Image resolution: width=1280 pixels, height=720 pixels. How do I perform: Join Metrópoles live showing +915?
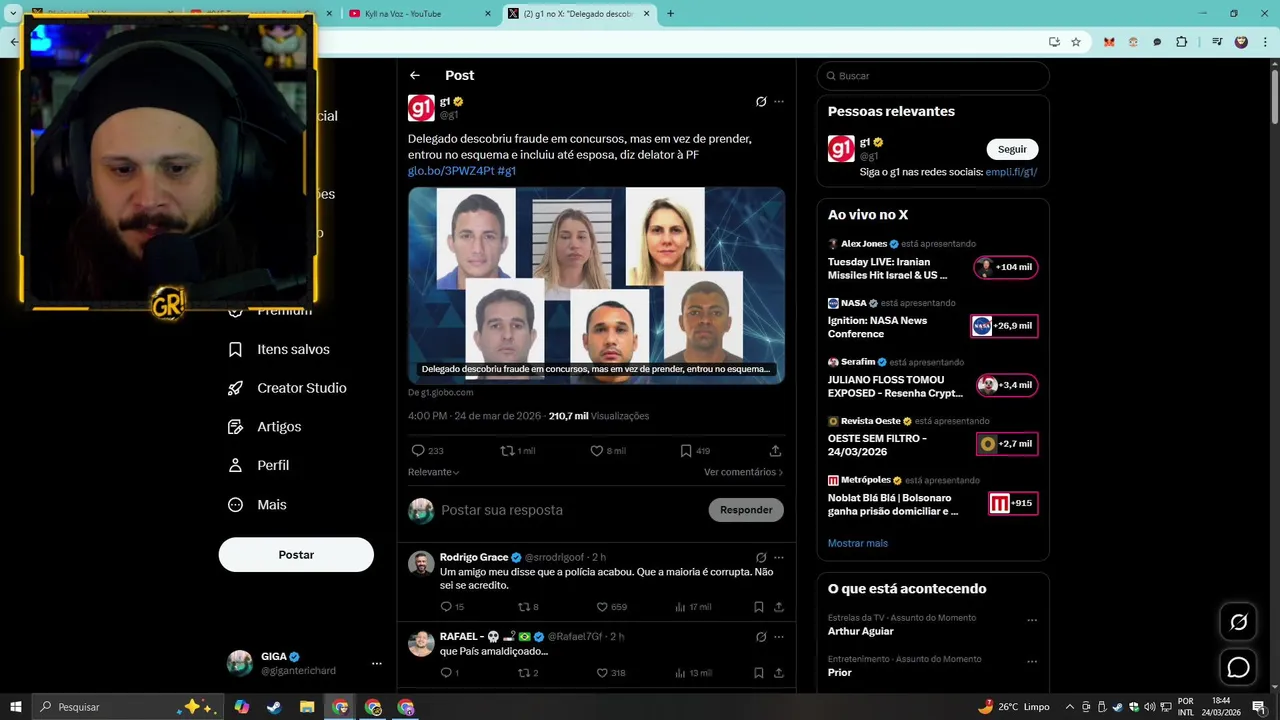tap(1013, 503)
